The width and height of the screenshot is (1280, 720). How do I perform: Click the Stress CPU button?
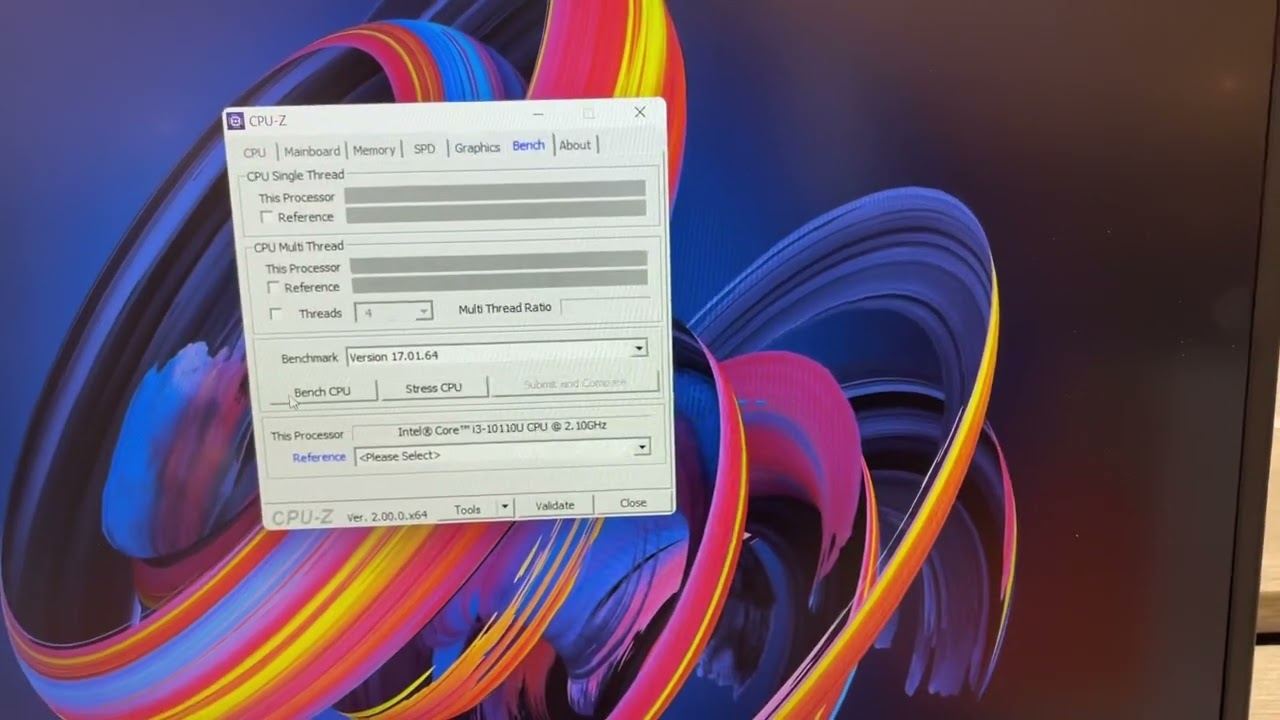click(434, 387)
